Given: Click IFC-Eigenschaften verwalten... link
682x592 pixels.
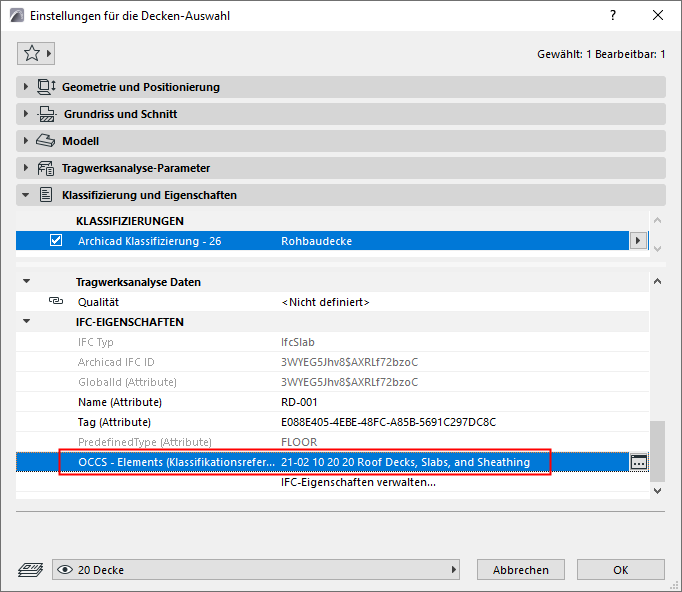Looking at the screenshot, I should coord(358,482).
